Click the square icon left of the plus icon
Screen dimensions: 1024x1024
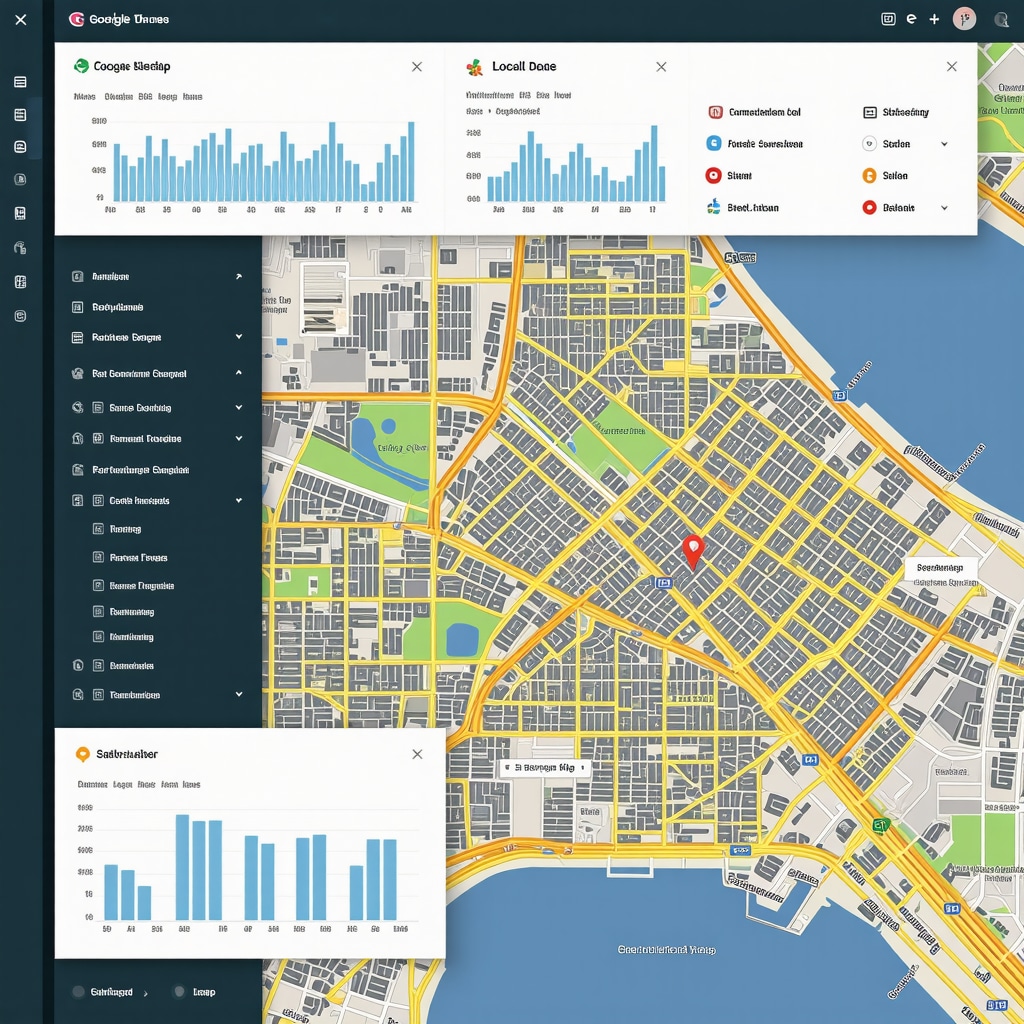point(888,19)
